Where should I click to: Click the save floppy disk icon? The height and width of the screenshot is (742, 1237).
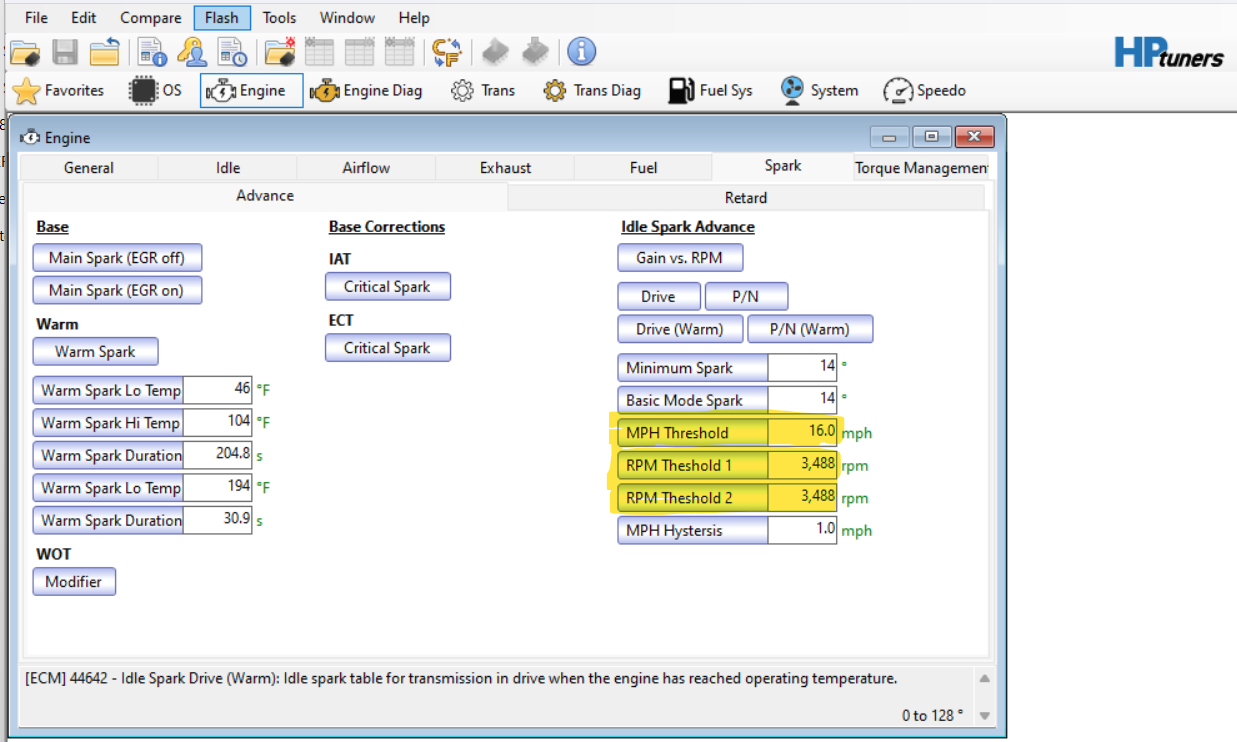[65, 52]
